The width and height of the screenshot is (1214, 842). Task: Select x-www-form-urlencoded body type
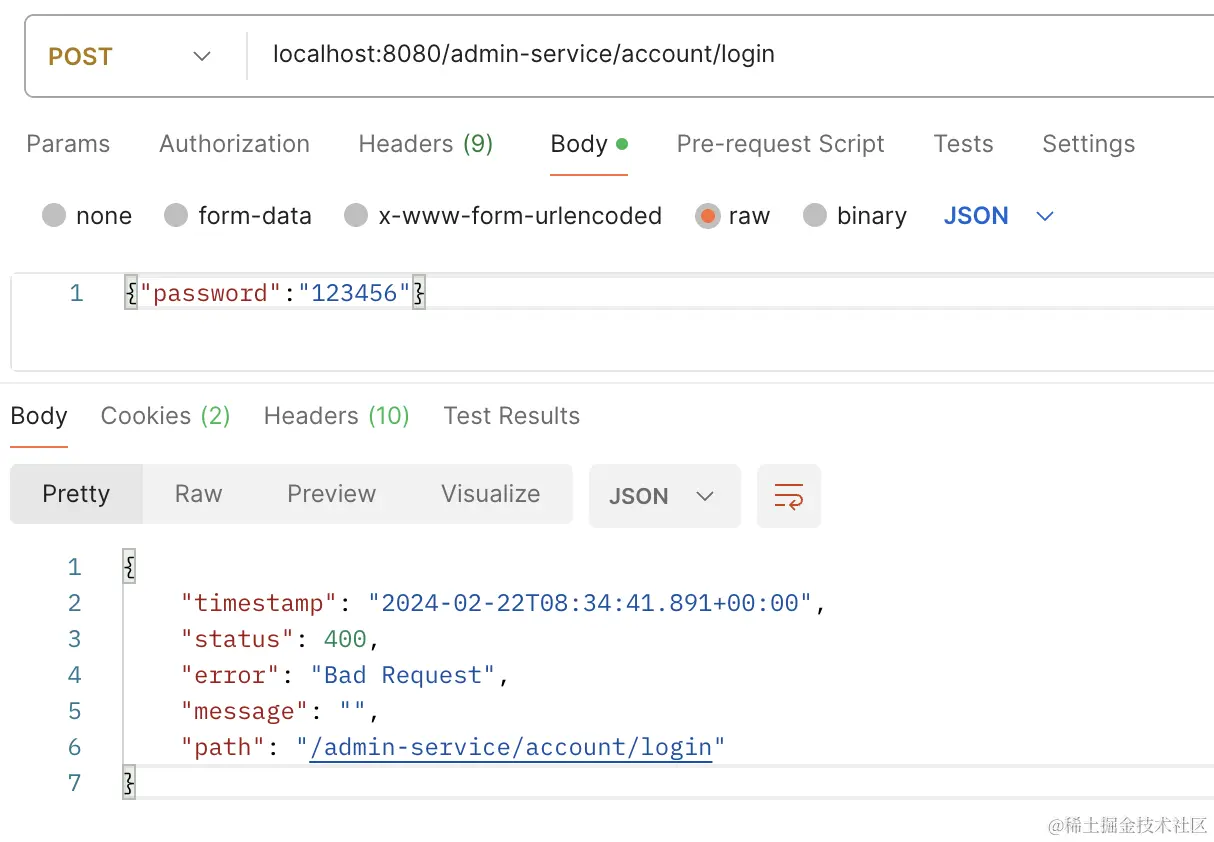[x=356, y=216]
